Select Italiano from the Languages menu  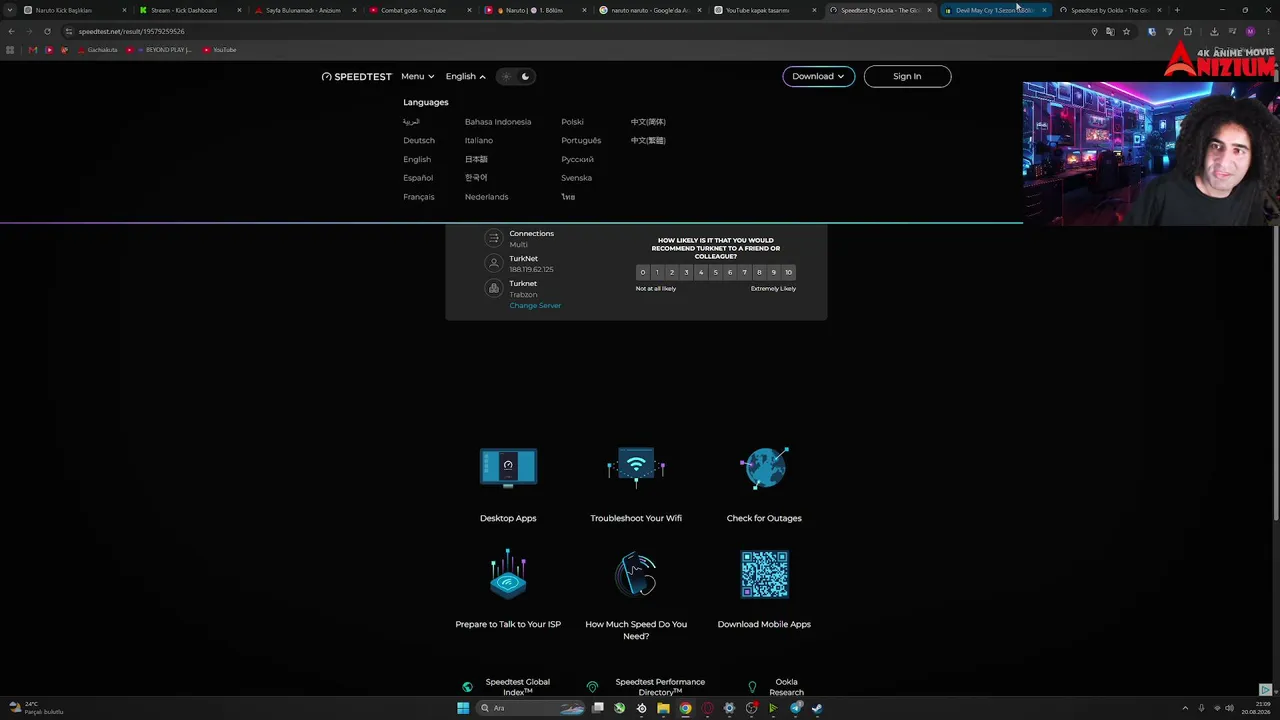(479, 140)
